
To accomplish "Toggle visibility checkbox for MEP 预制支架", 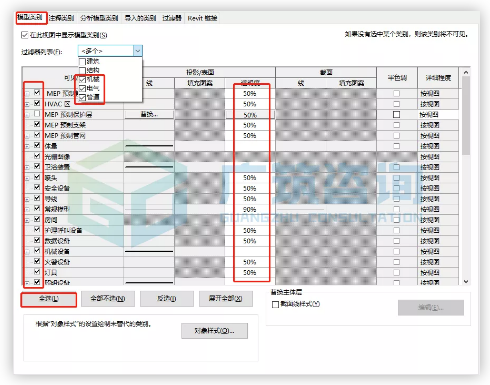I will tap(37, 124).
